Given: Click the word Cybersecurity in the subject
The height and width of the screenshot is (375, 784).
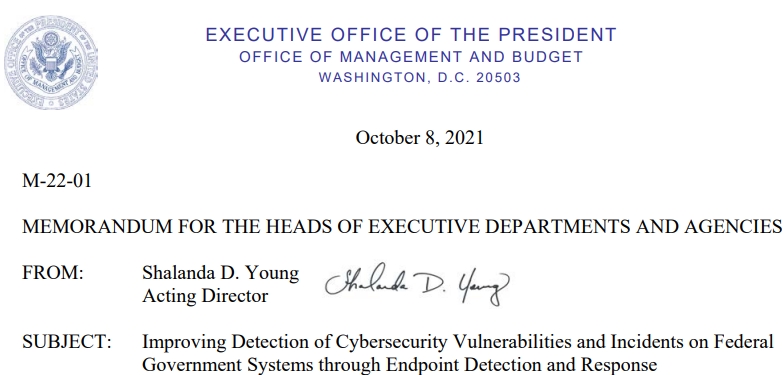Looking at the screenshot, I should pyautogui.click(x=392, y=342).
